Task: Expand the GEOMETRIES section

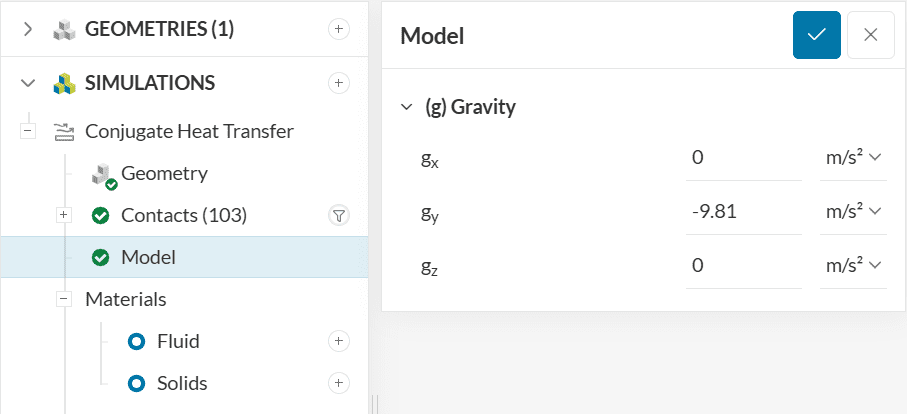Action: point(28,30)
